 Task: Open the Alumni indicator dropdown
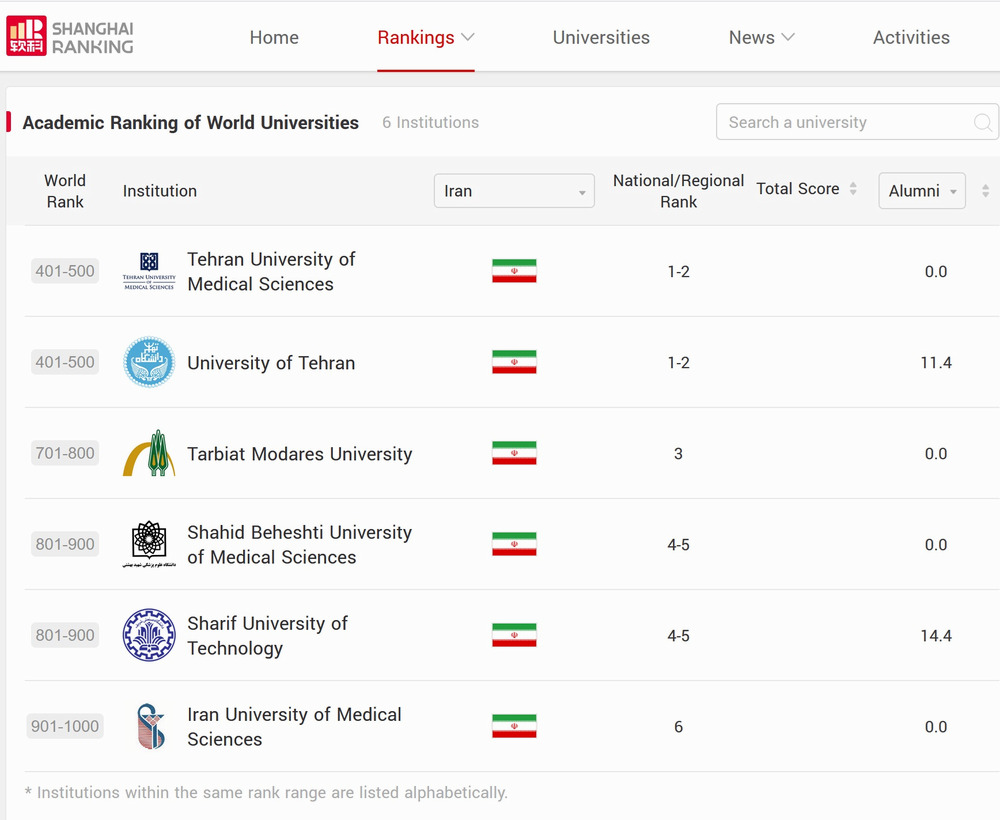pos(921,191)
